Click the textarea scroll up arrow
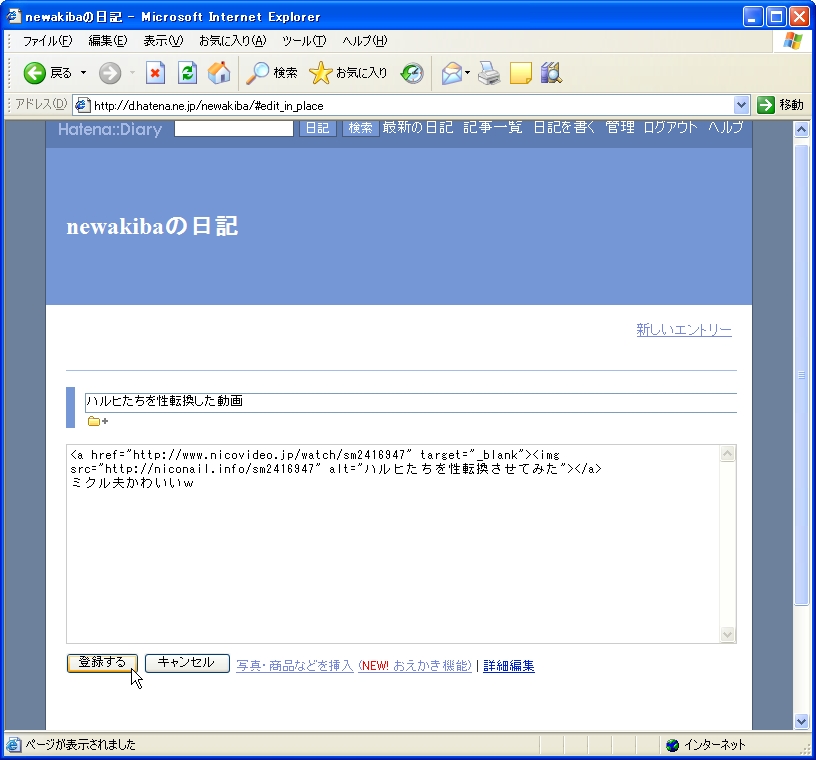 point(728,454)
